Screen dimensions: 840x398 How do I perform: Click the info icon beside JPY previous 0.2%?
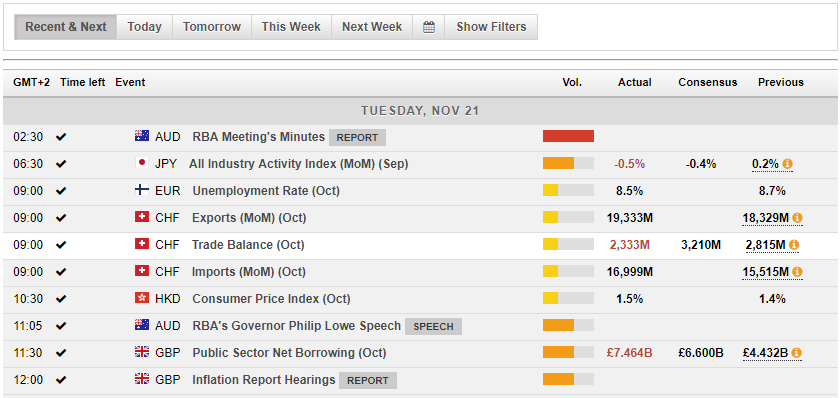(788, 164)
